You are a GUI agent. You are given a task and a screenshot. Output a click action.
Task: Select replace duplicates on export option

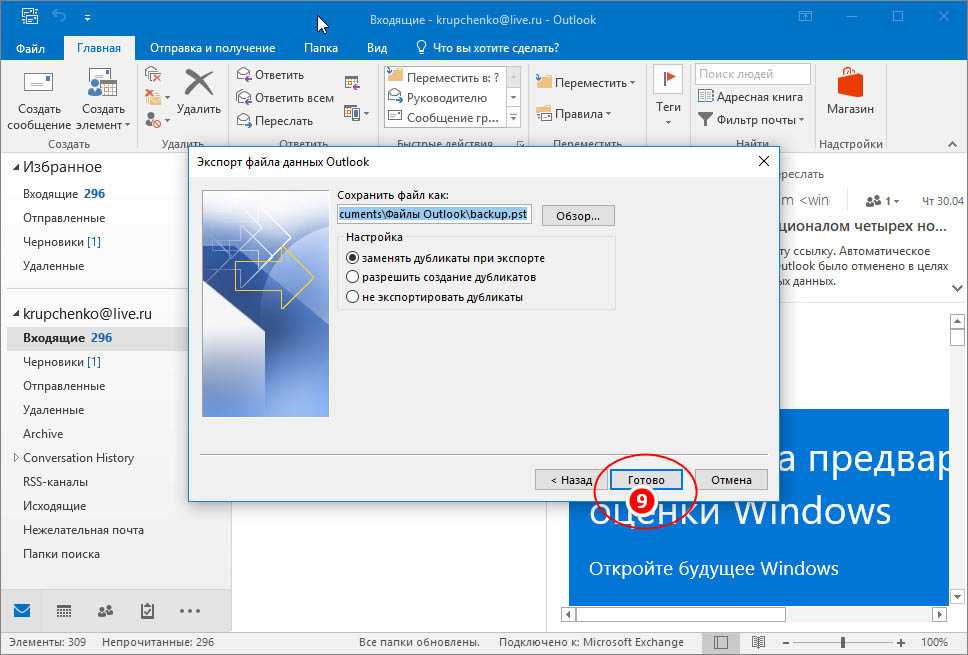pyautogui.click(x=352, y=258)
